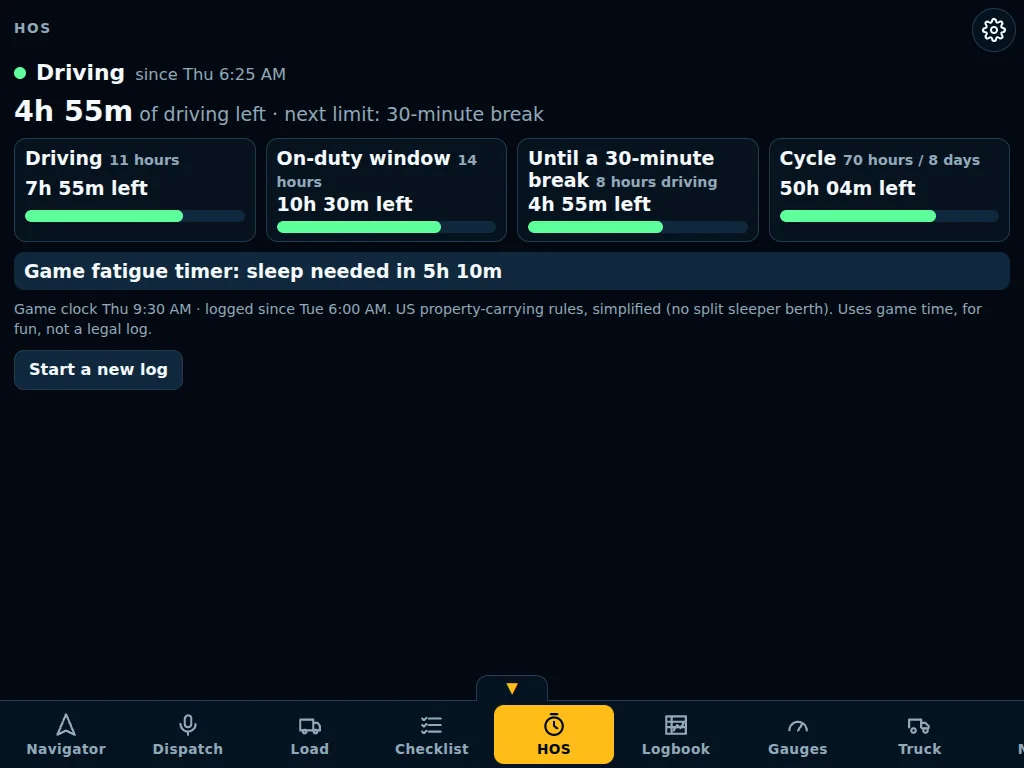The height and width of the screenshot is (768, 1024).
Task: Collapse the bottom bar with the yellow arrow
Action: (x=512, y=688)
